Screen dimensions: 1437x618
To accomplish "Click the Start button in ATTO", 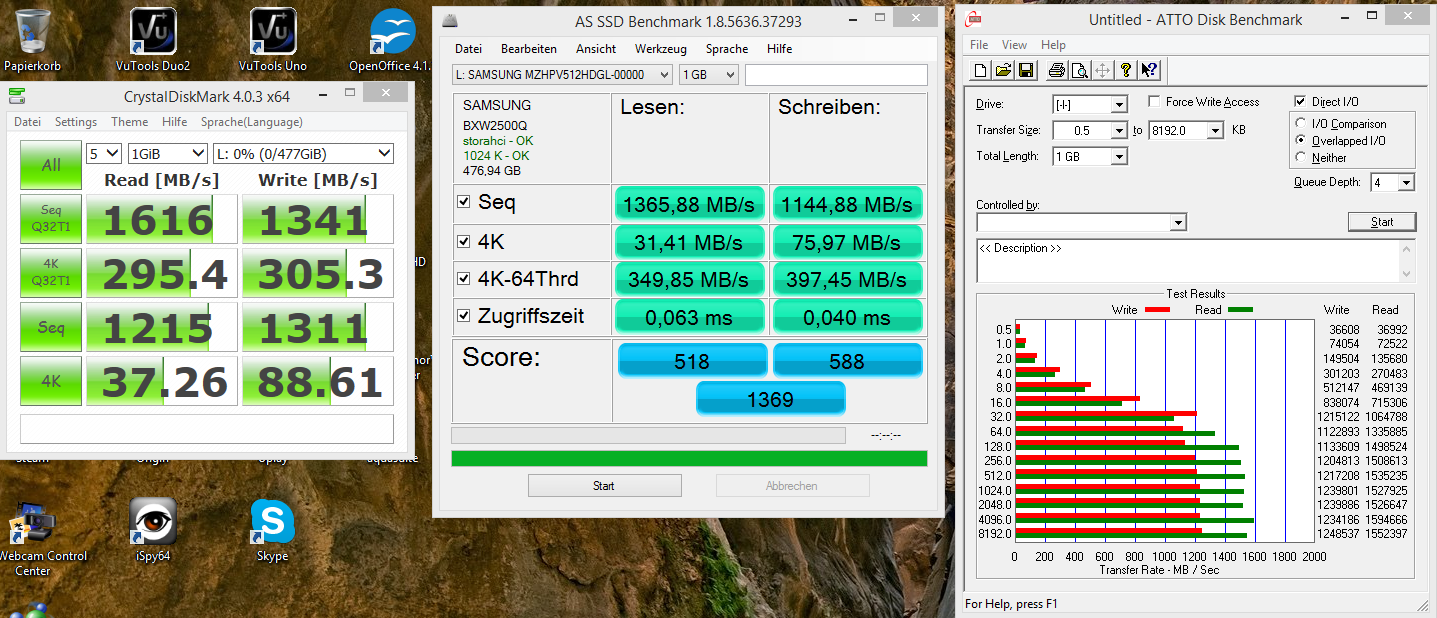I will pyautogui.click(x=1382, y=222).
